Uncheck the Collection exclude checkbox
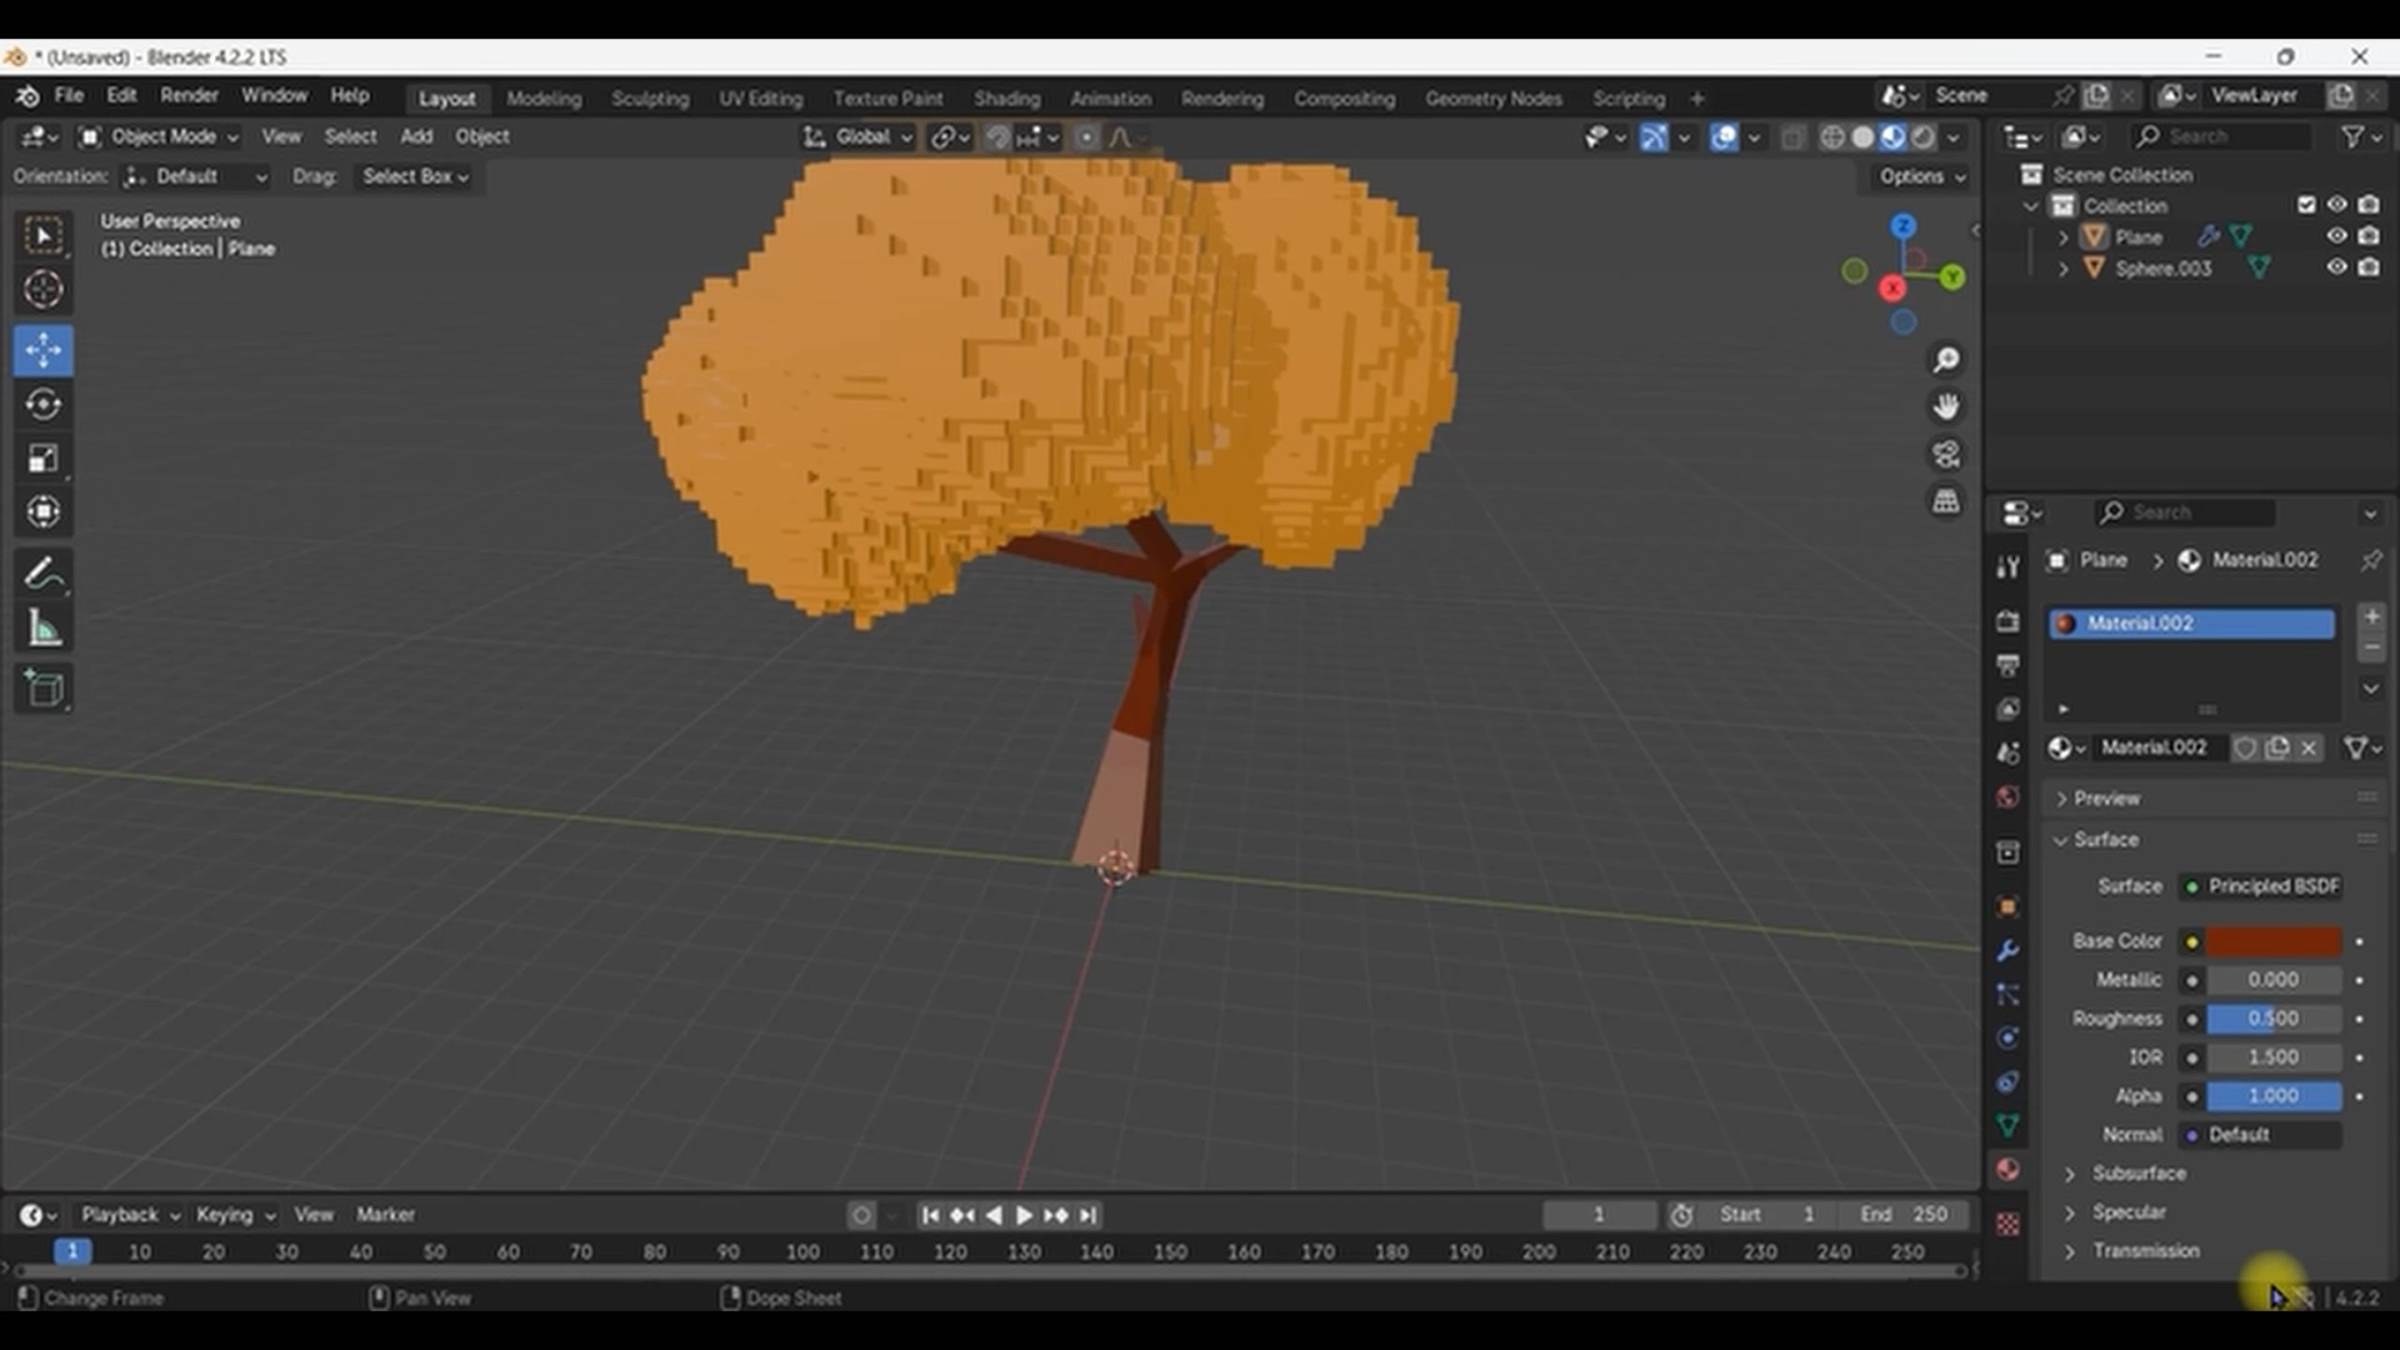This screenshot has height=1350, width=2400. tap(2306, 205)
